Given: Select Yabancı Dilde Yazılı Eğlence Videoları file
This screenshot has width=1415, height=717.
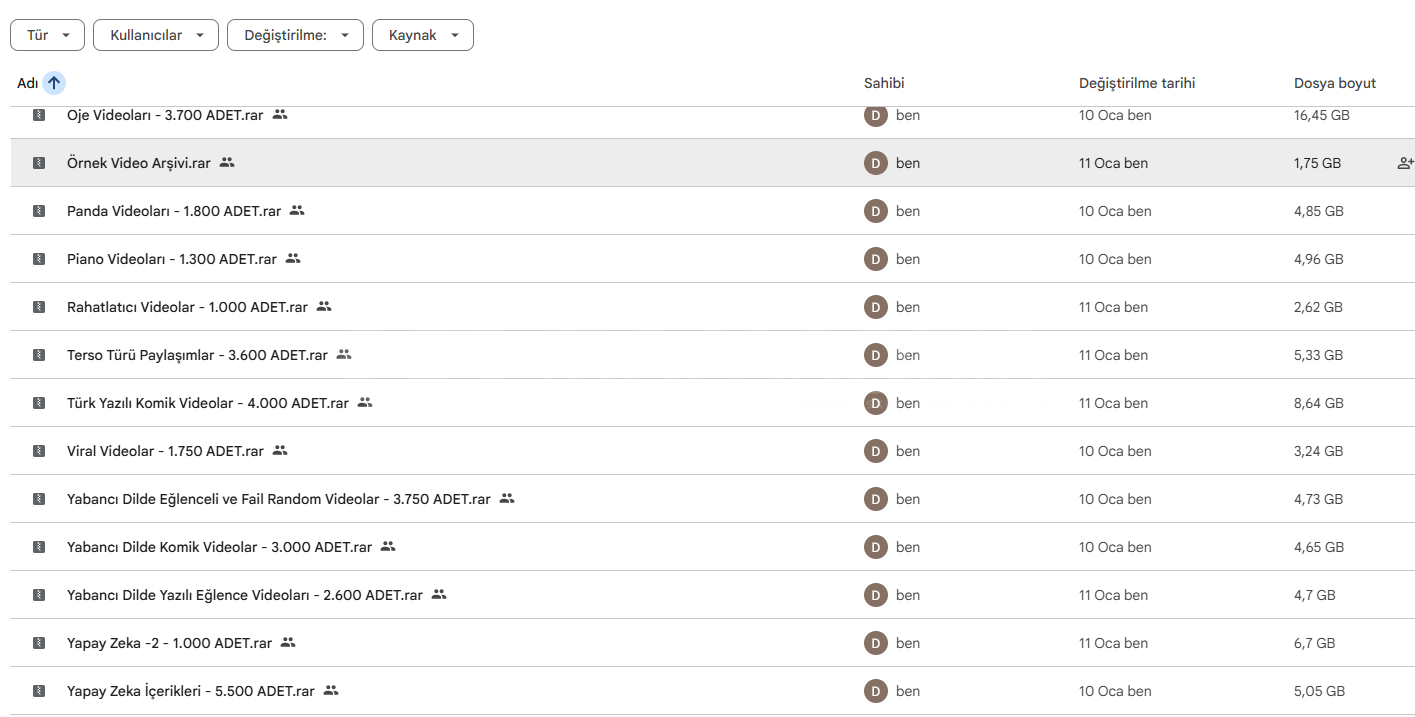Looking at the screenshot, I should click(x=244, y=595).
